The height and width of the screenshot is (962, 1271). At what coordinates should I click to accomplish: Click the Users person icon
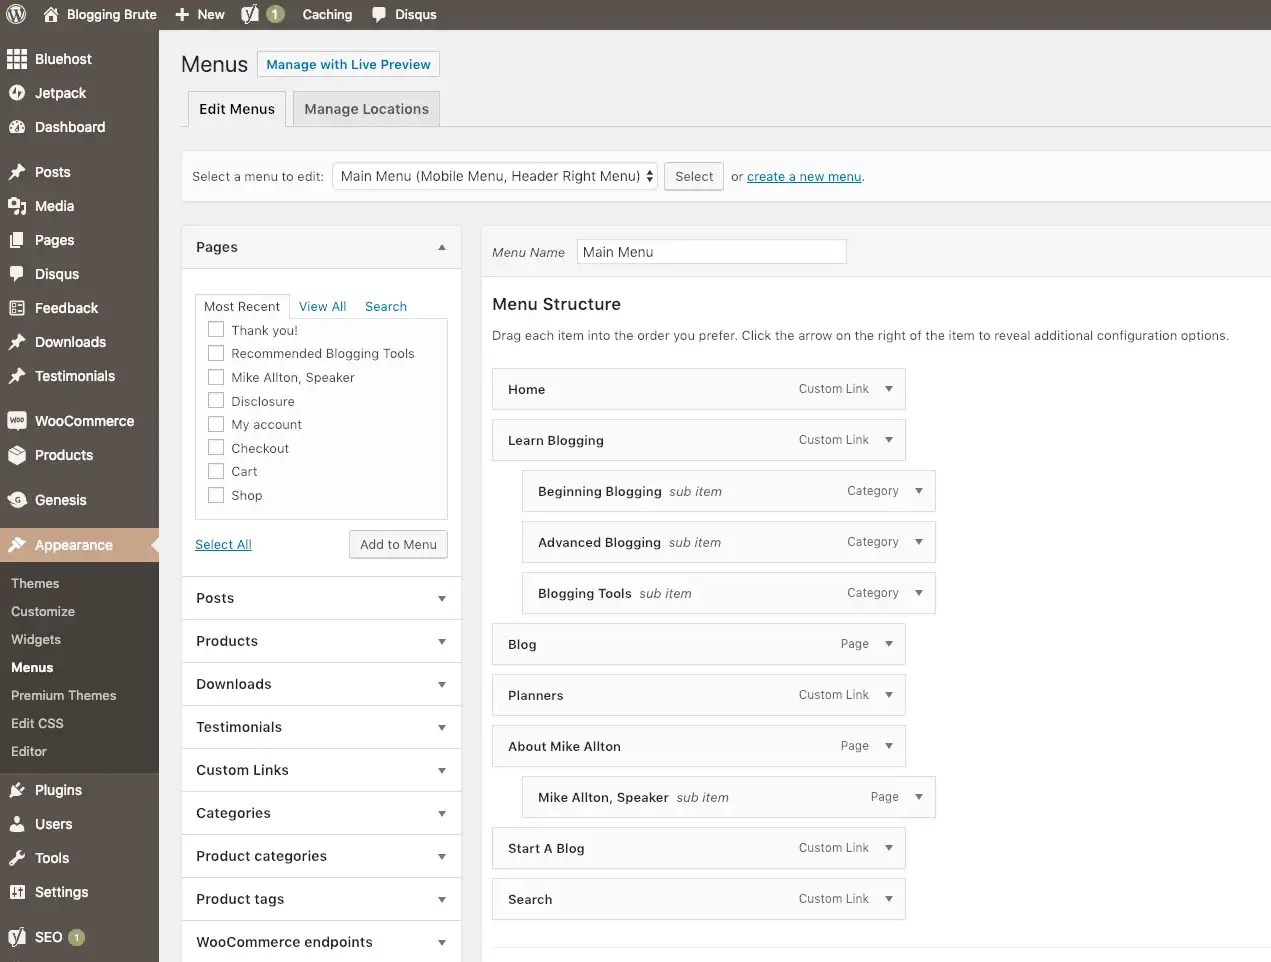point(17,824)
